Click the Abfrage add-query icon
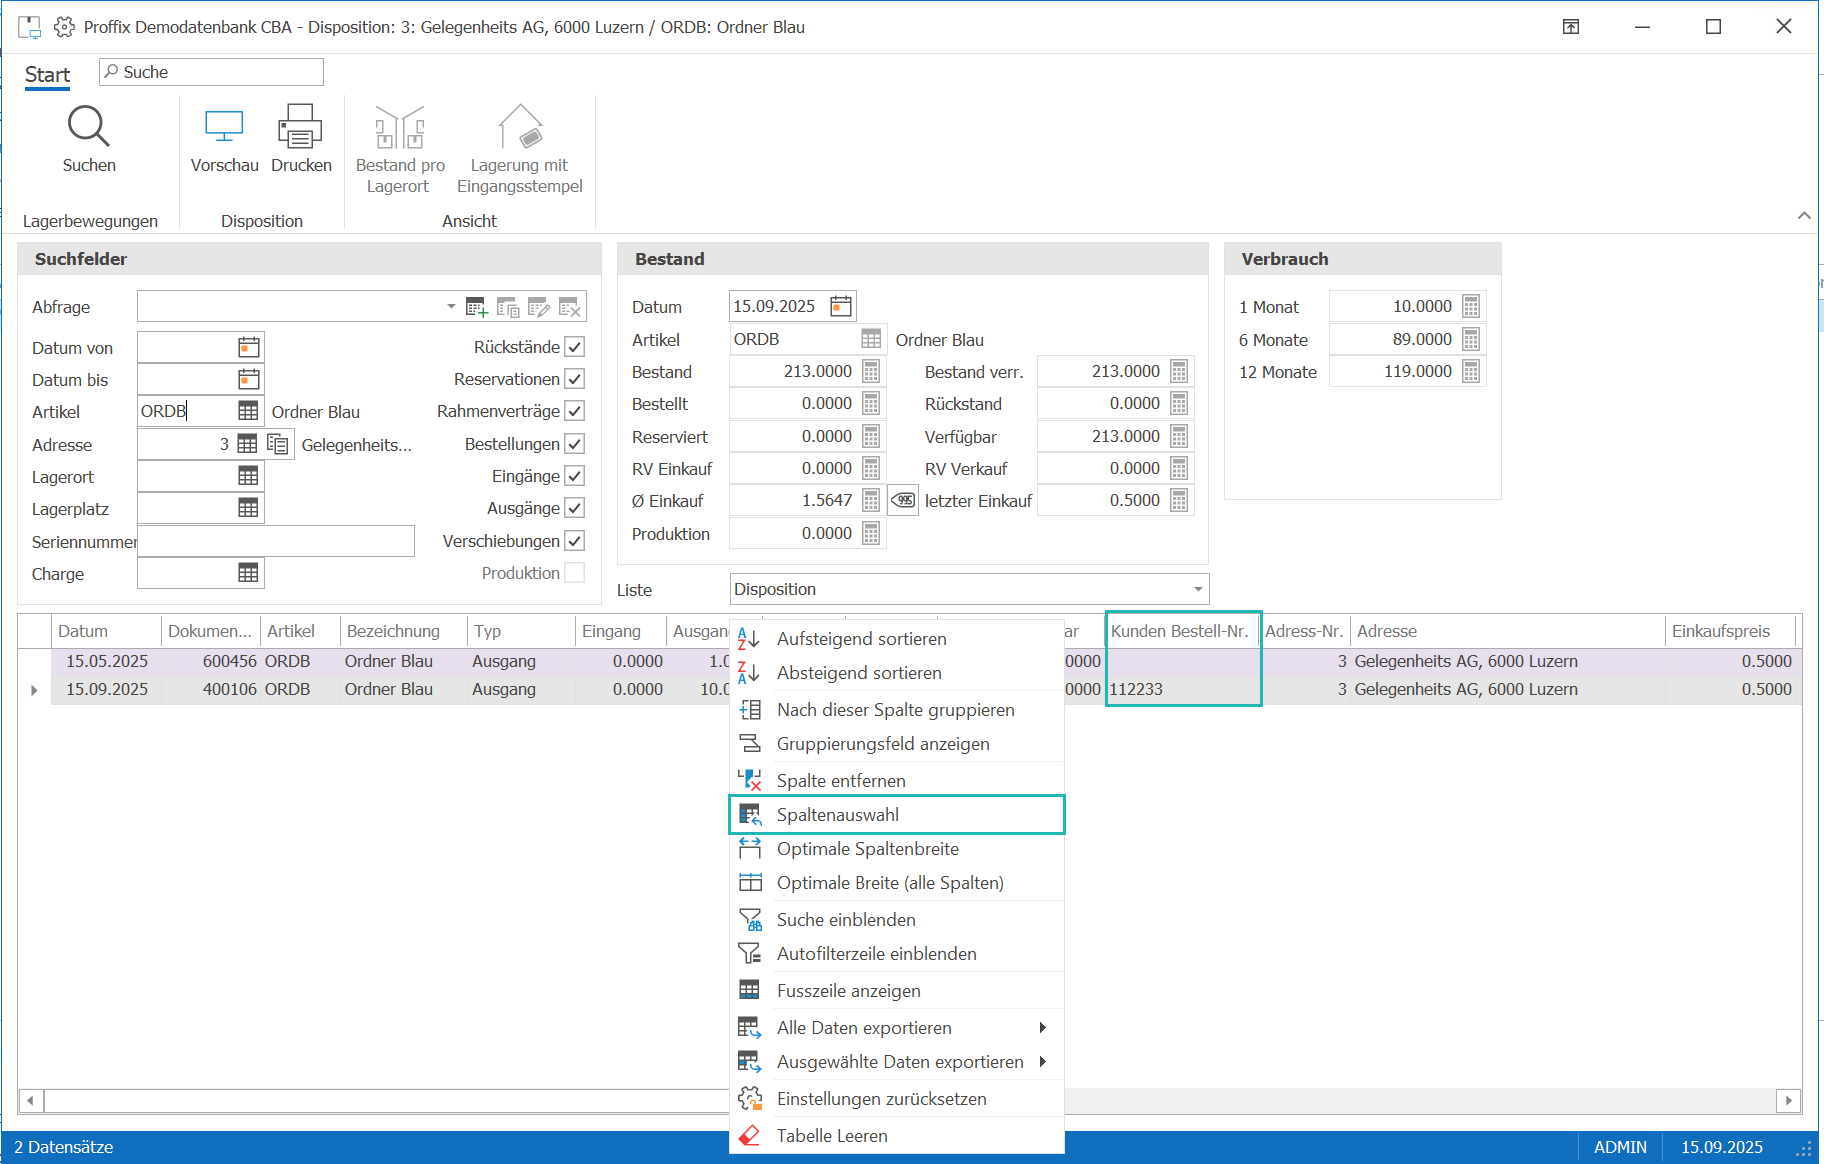Viewport: 1824px width, 1164px height. (477, 307)
